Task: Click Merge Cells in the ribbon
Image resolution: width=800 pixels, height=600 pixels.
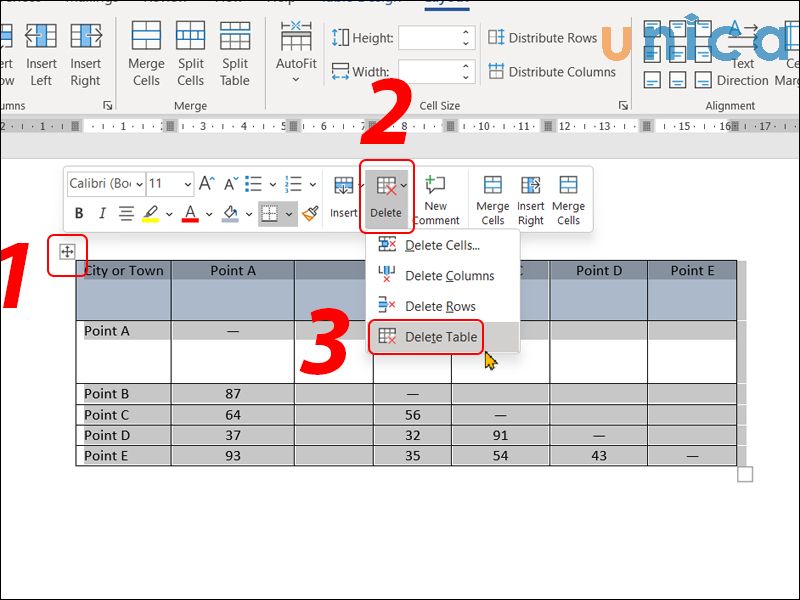Action: (x=146, y=54)
